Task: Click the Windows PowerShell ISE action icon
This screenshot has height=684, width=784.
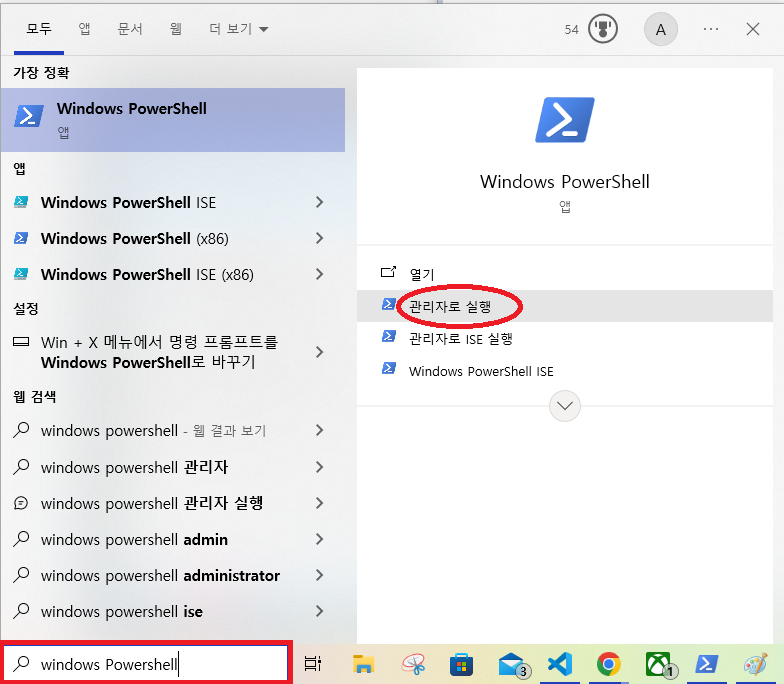Action: [x=388, y=369]
